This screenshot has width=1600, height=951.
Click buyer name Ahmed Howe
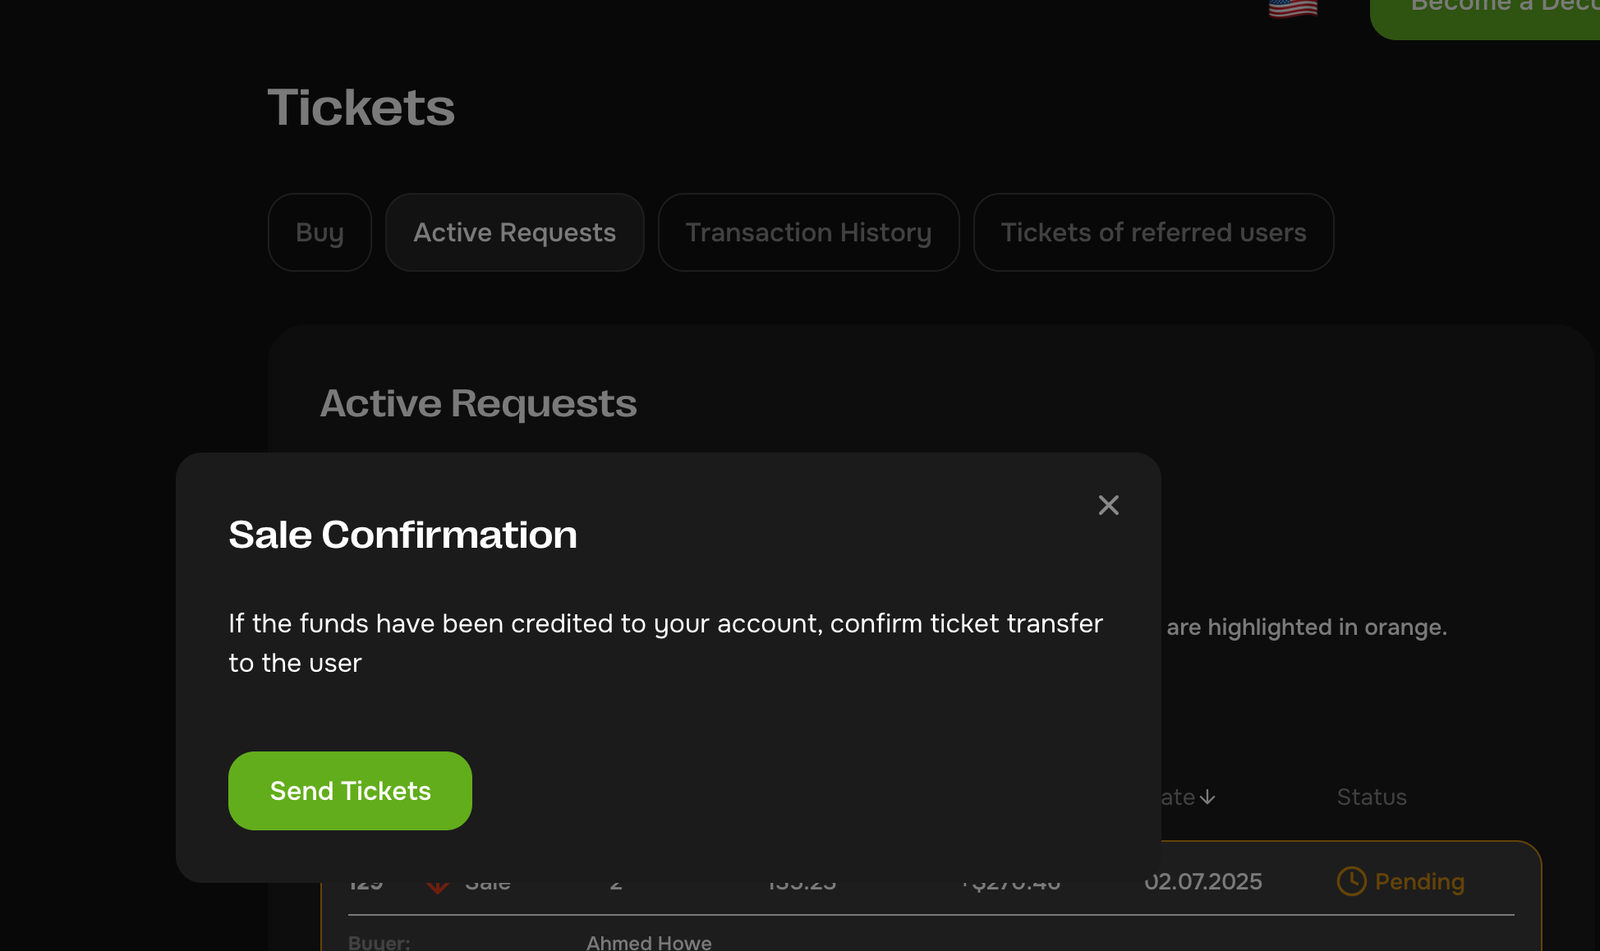coord(649,942)
